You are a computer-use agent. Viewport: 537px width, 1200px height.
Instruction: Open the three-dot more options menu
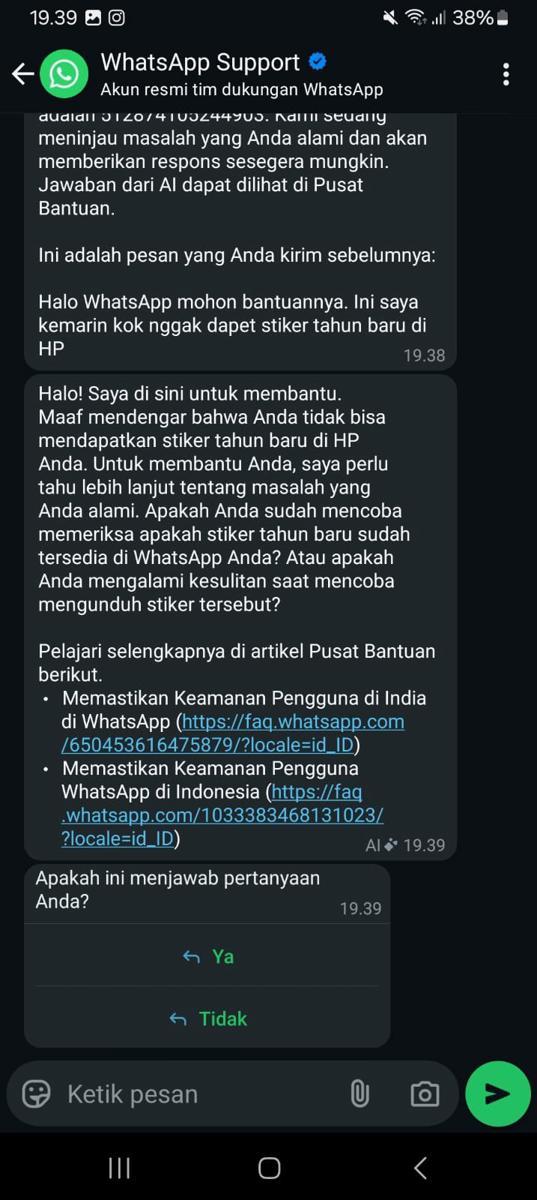click(506, 74)
